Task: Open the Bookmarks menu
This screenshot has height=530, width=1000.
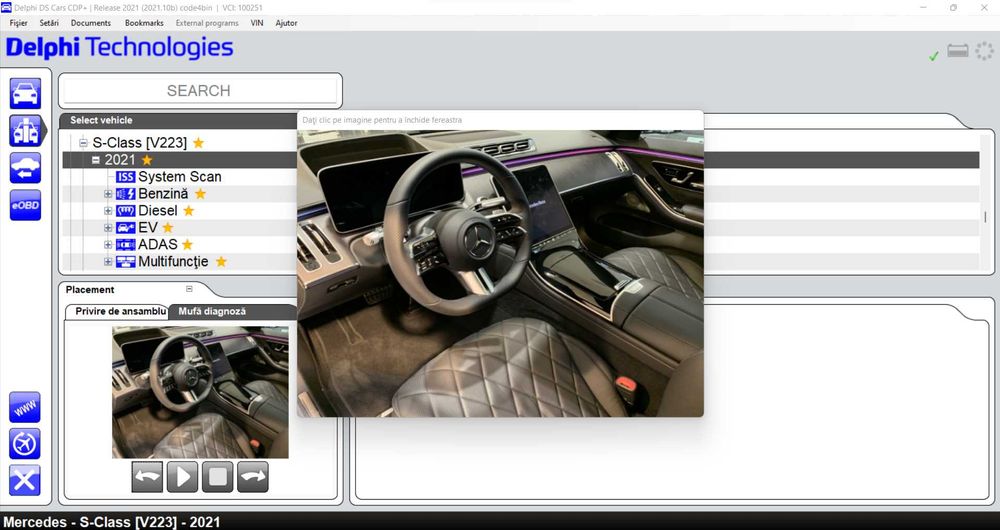Action: click(x=144, y=23)
